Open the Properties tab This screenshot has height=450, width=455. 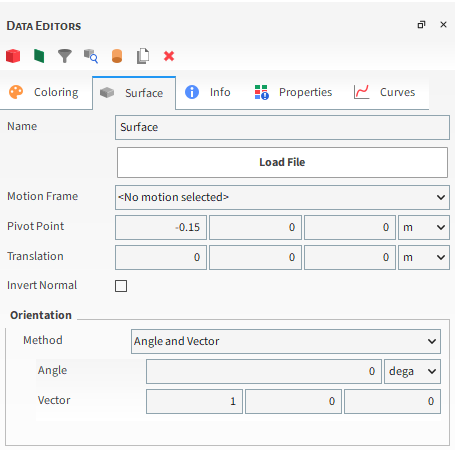(293, 92)
